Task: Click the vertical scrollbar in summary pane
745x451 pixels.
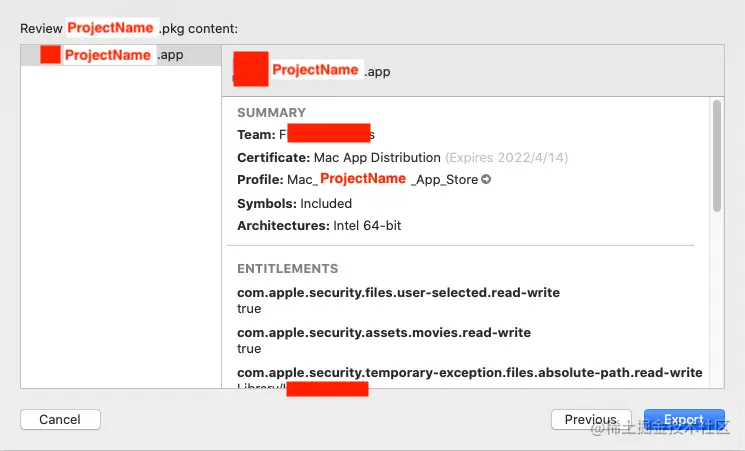Action: (x=717, y=155)
